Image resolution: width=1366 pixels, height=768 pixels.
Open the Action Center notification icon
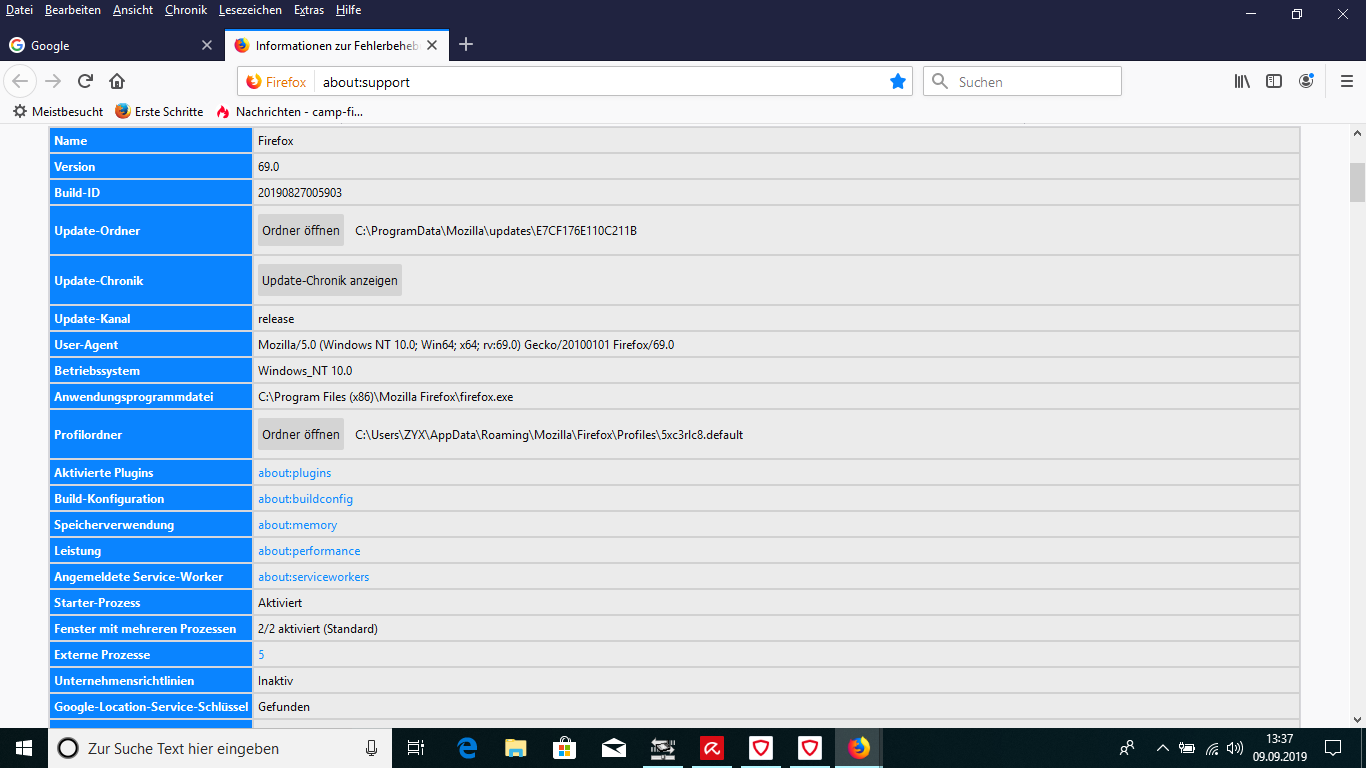point(1333,748)
